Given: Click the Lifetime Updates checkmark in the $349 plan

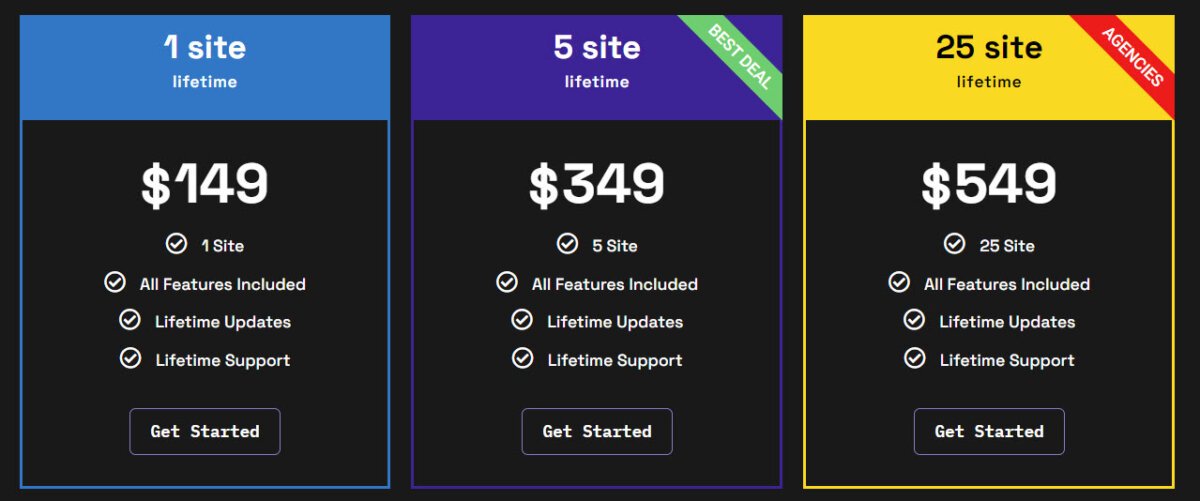Looking at the screenshot, I should coord(522,320).
